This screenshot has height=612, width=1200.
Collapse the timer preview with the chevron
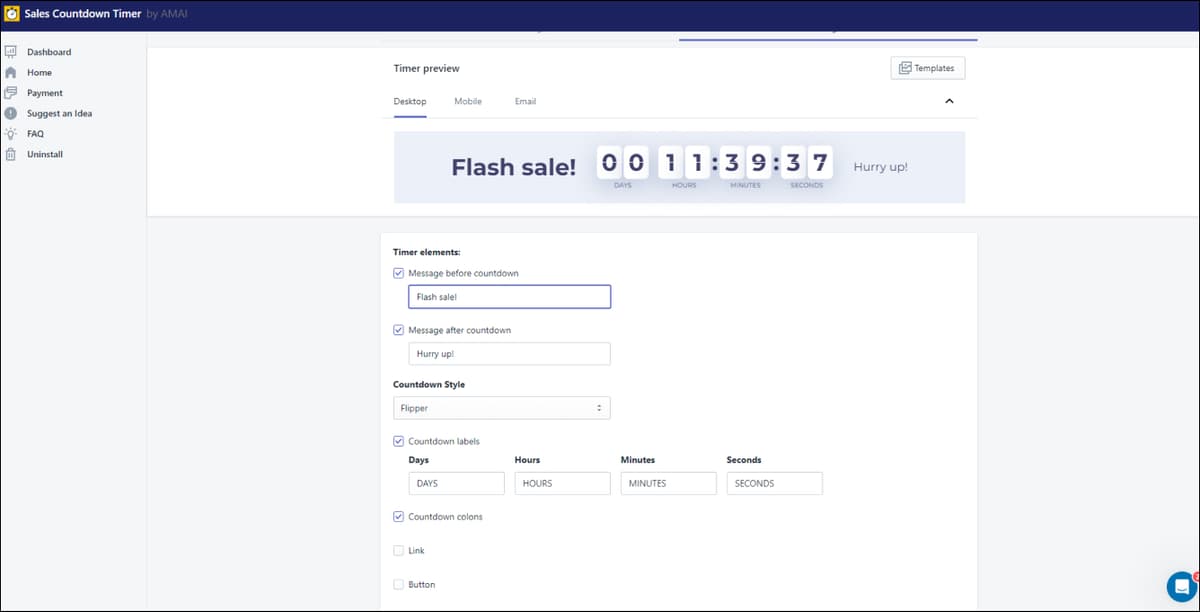click(x=949, y=101)
